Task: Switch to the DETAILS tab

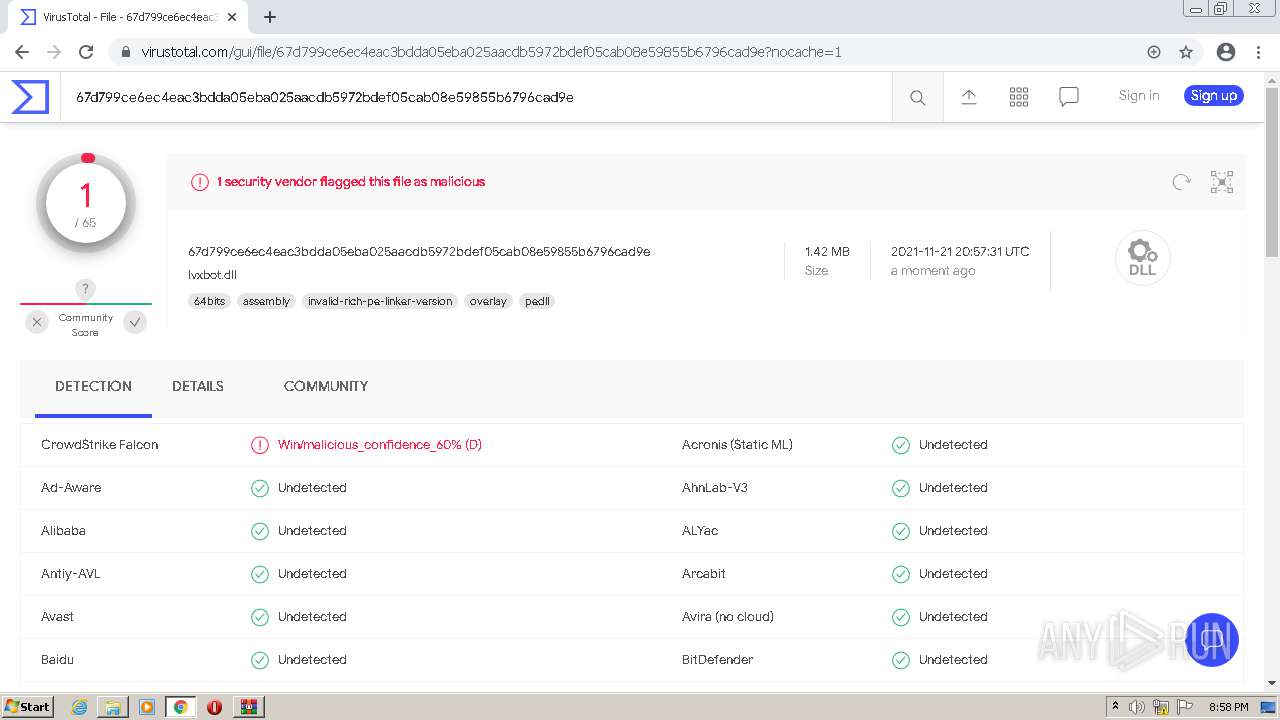Action: pyautogui.click(x=198, y=386)
